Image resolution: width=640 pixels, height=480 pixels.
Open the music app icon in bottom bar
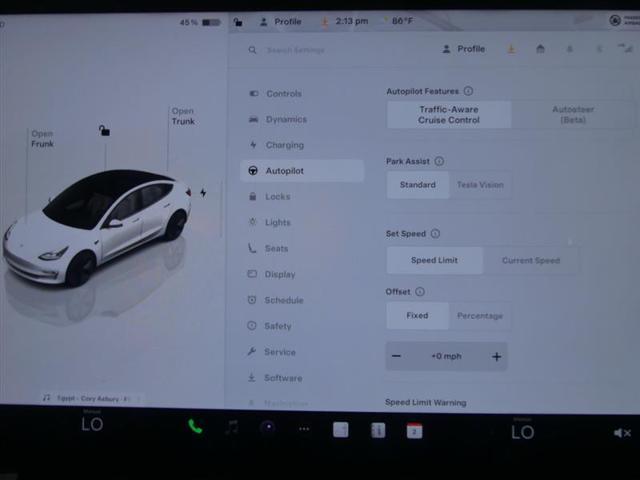coord(232,427)
